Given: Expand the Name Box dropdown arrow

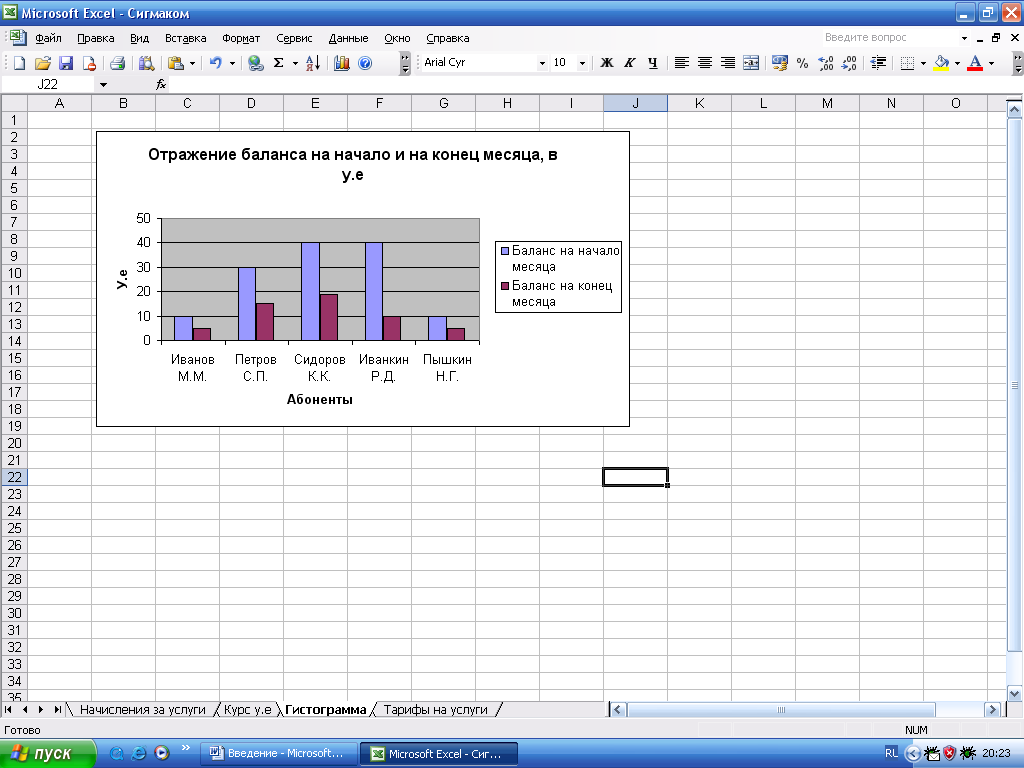Looking at the screenshot, I should (x=102, y=85).
